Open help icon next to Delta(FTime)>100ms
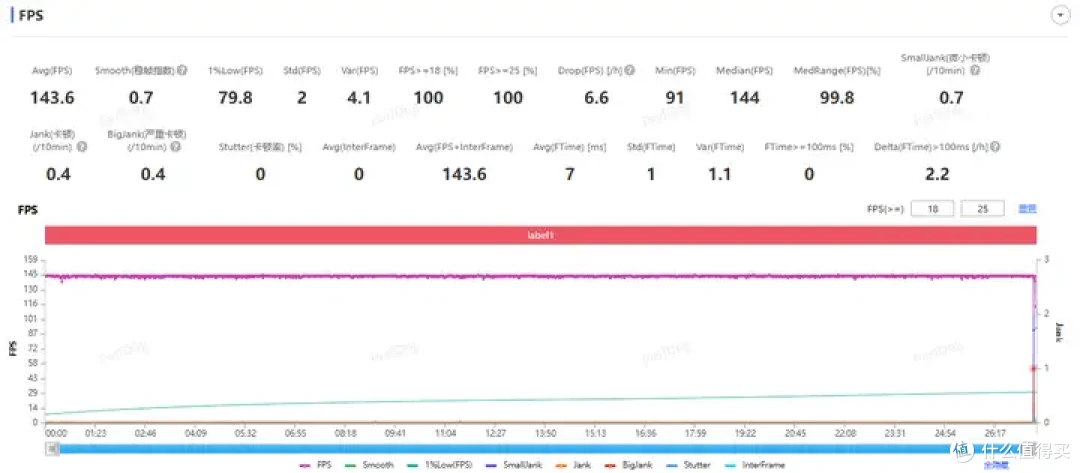Image resolution: width=1080 pixels, height=473 pixels. (x=995, y=147)
